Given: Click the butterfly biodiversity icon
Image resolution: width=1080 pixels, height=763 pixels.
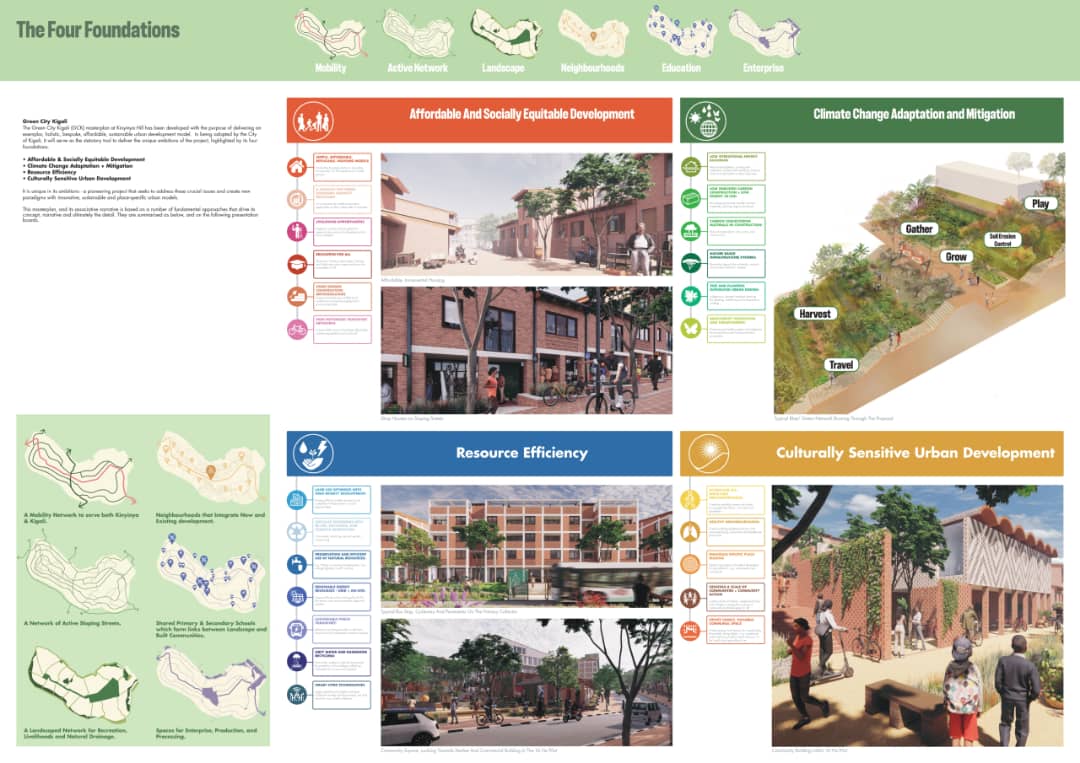Looking at the screenshot, I should [691, 328].
